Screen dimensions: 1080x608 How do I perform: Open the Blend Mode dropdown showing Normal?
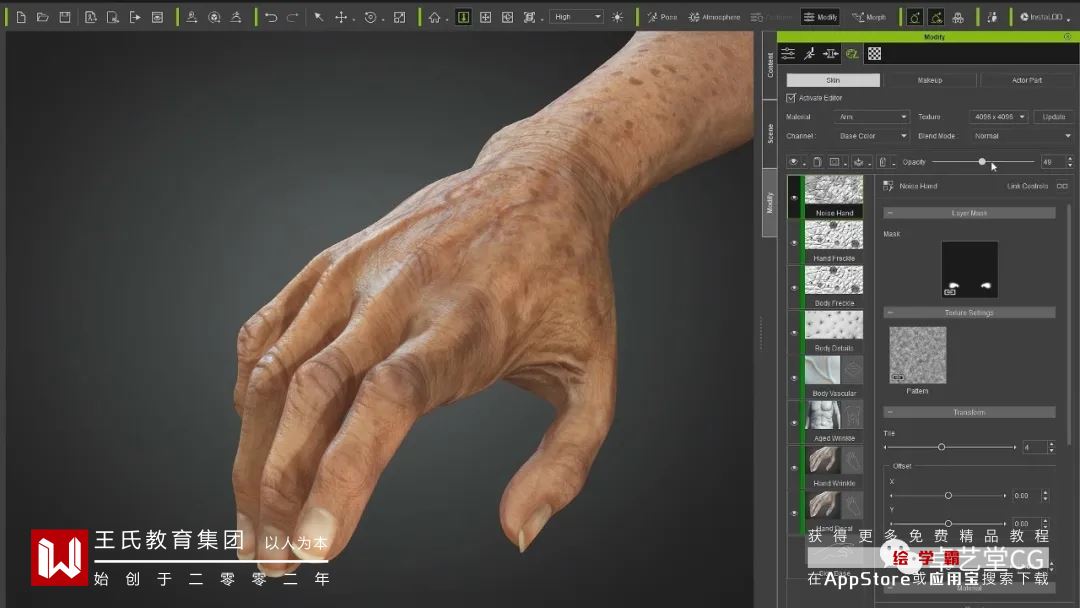click(1021, 136)
